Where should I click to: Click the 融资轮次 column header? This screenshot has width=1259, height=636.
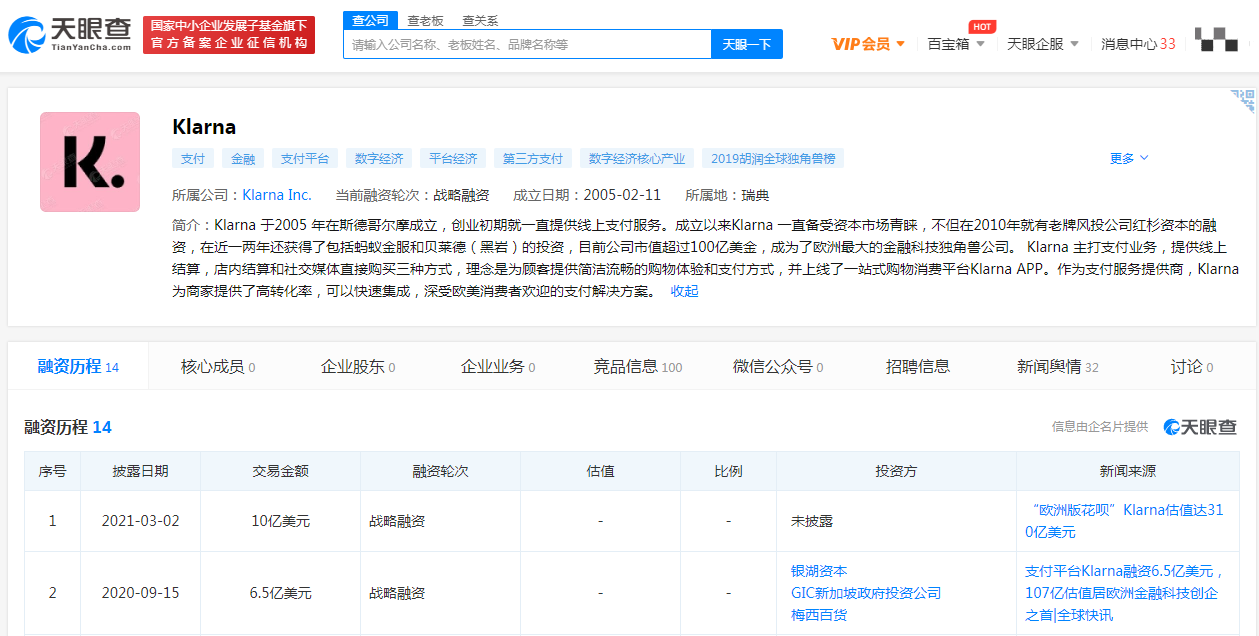[x=441, y=471]
